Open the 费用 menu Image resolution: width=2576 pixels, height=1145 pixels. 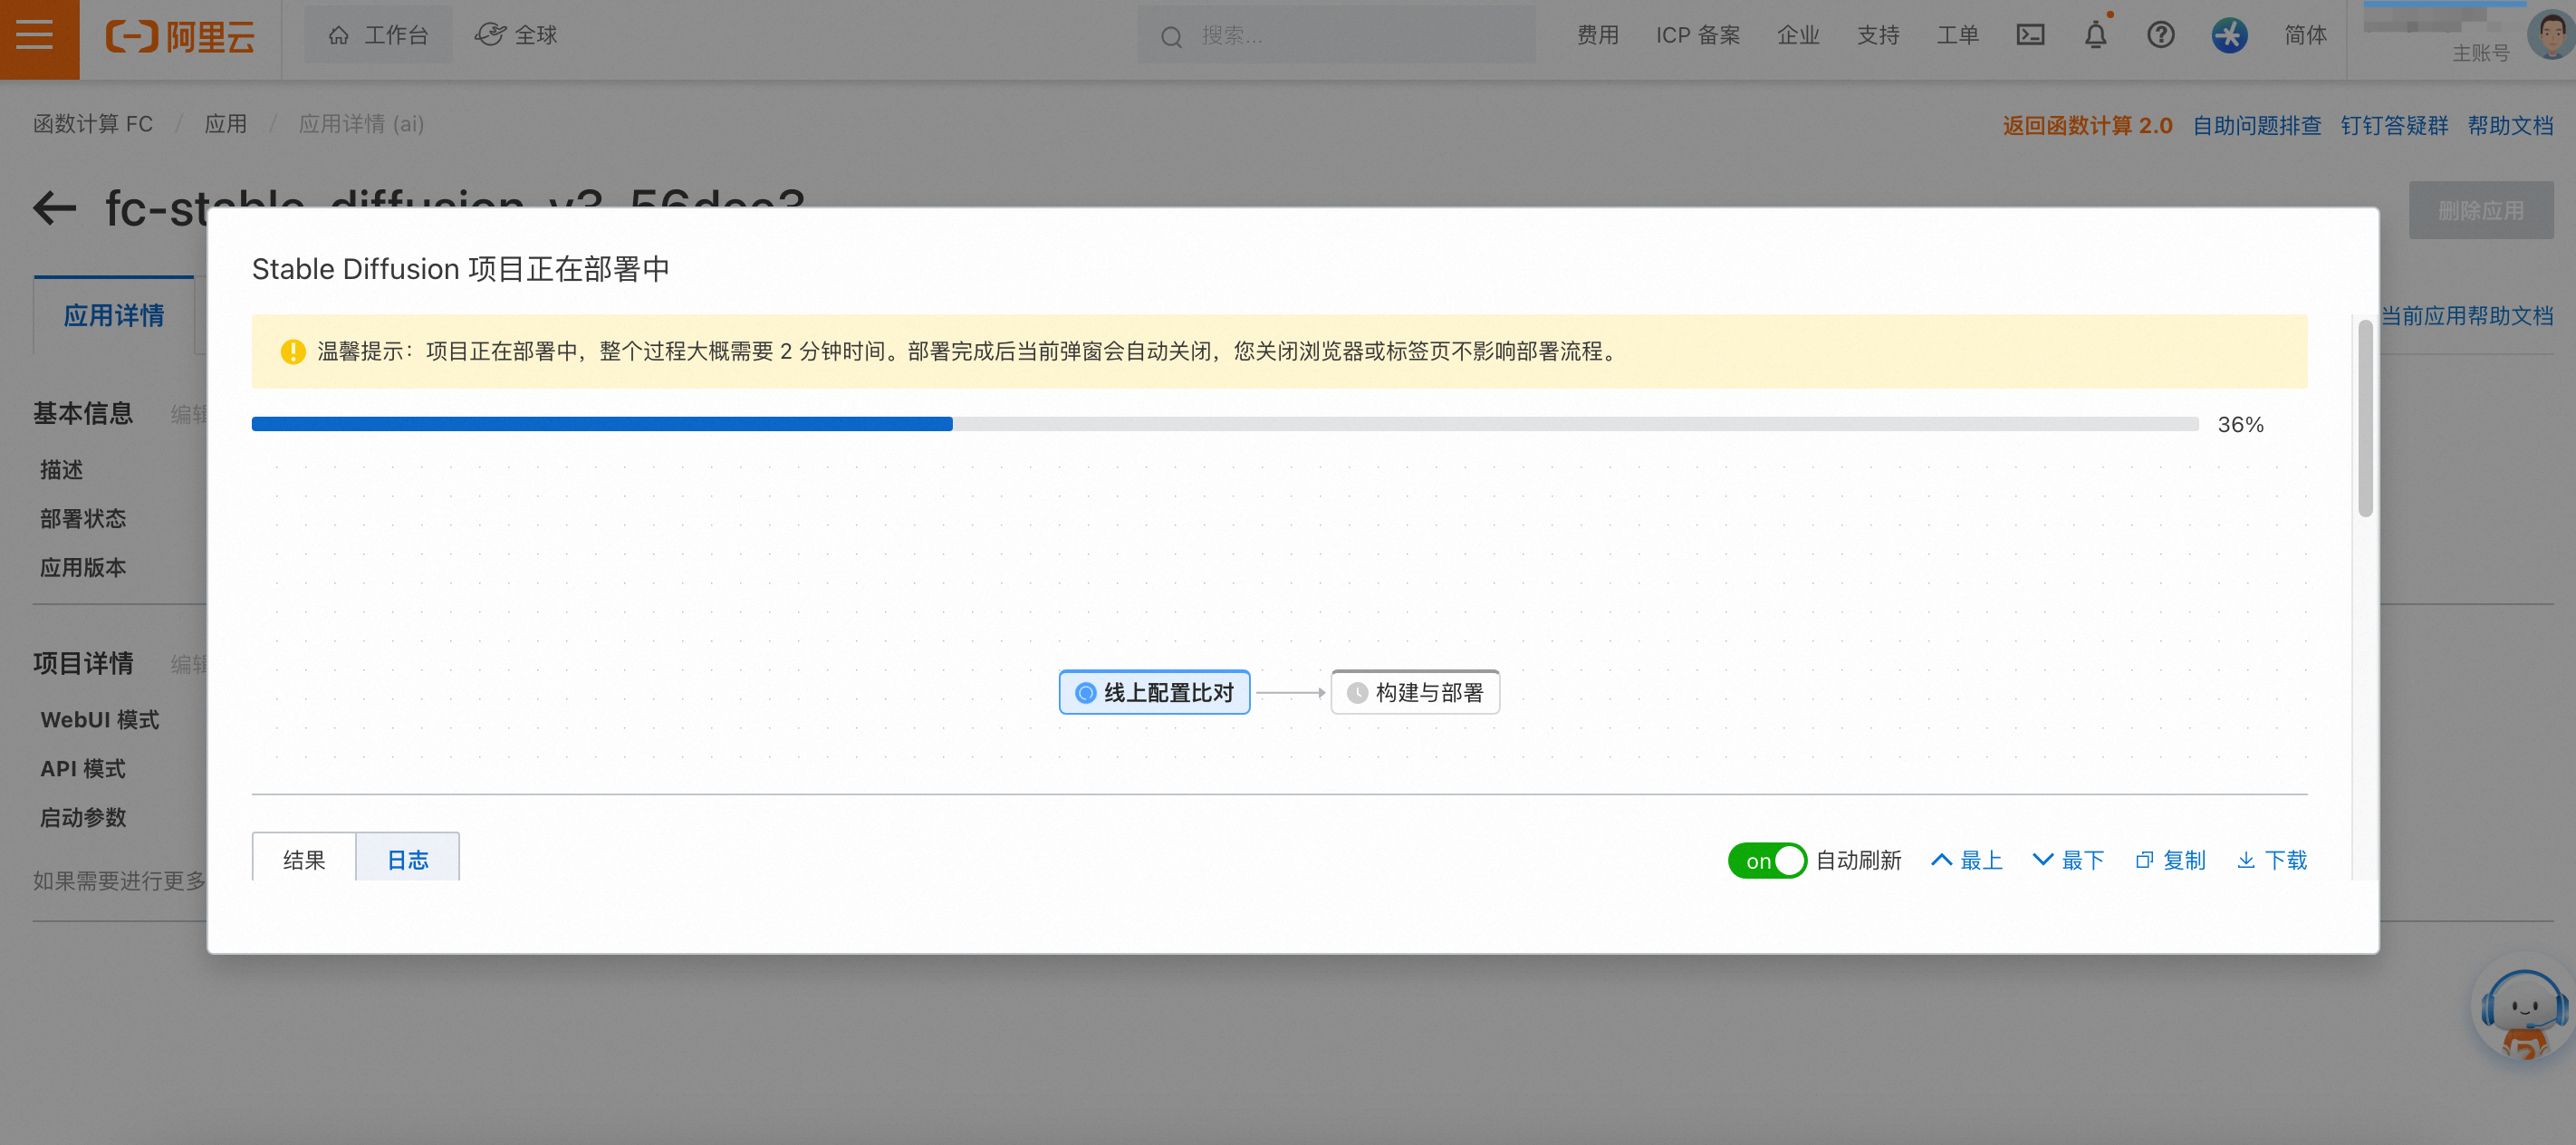[1597, 35]
